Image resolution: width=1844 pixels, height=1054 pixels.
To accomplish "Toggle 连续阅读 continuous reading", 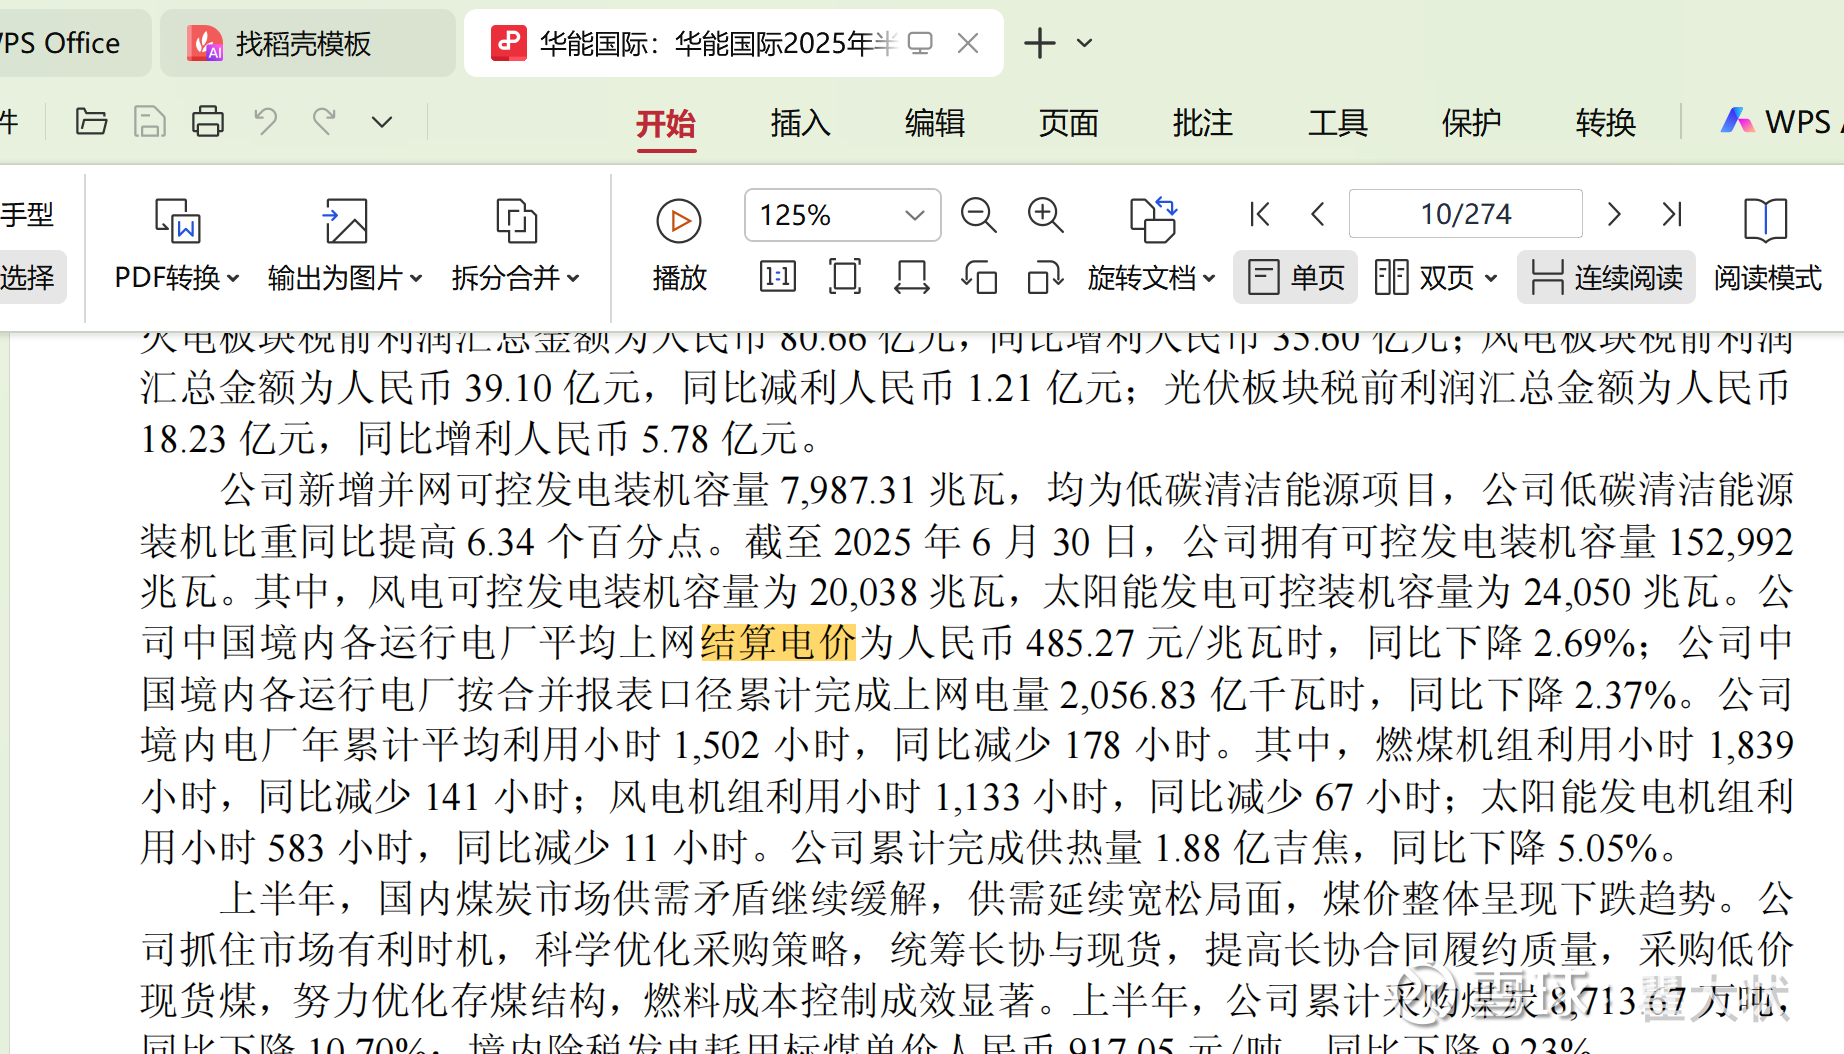I will click(x=1607, y=277).
